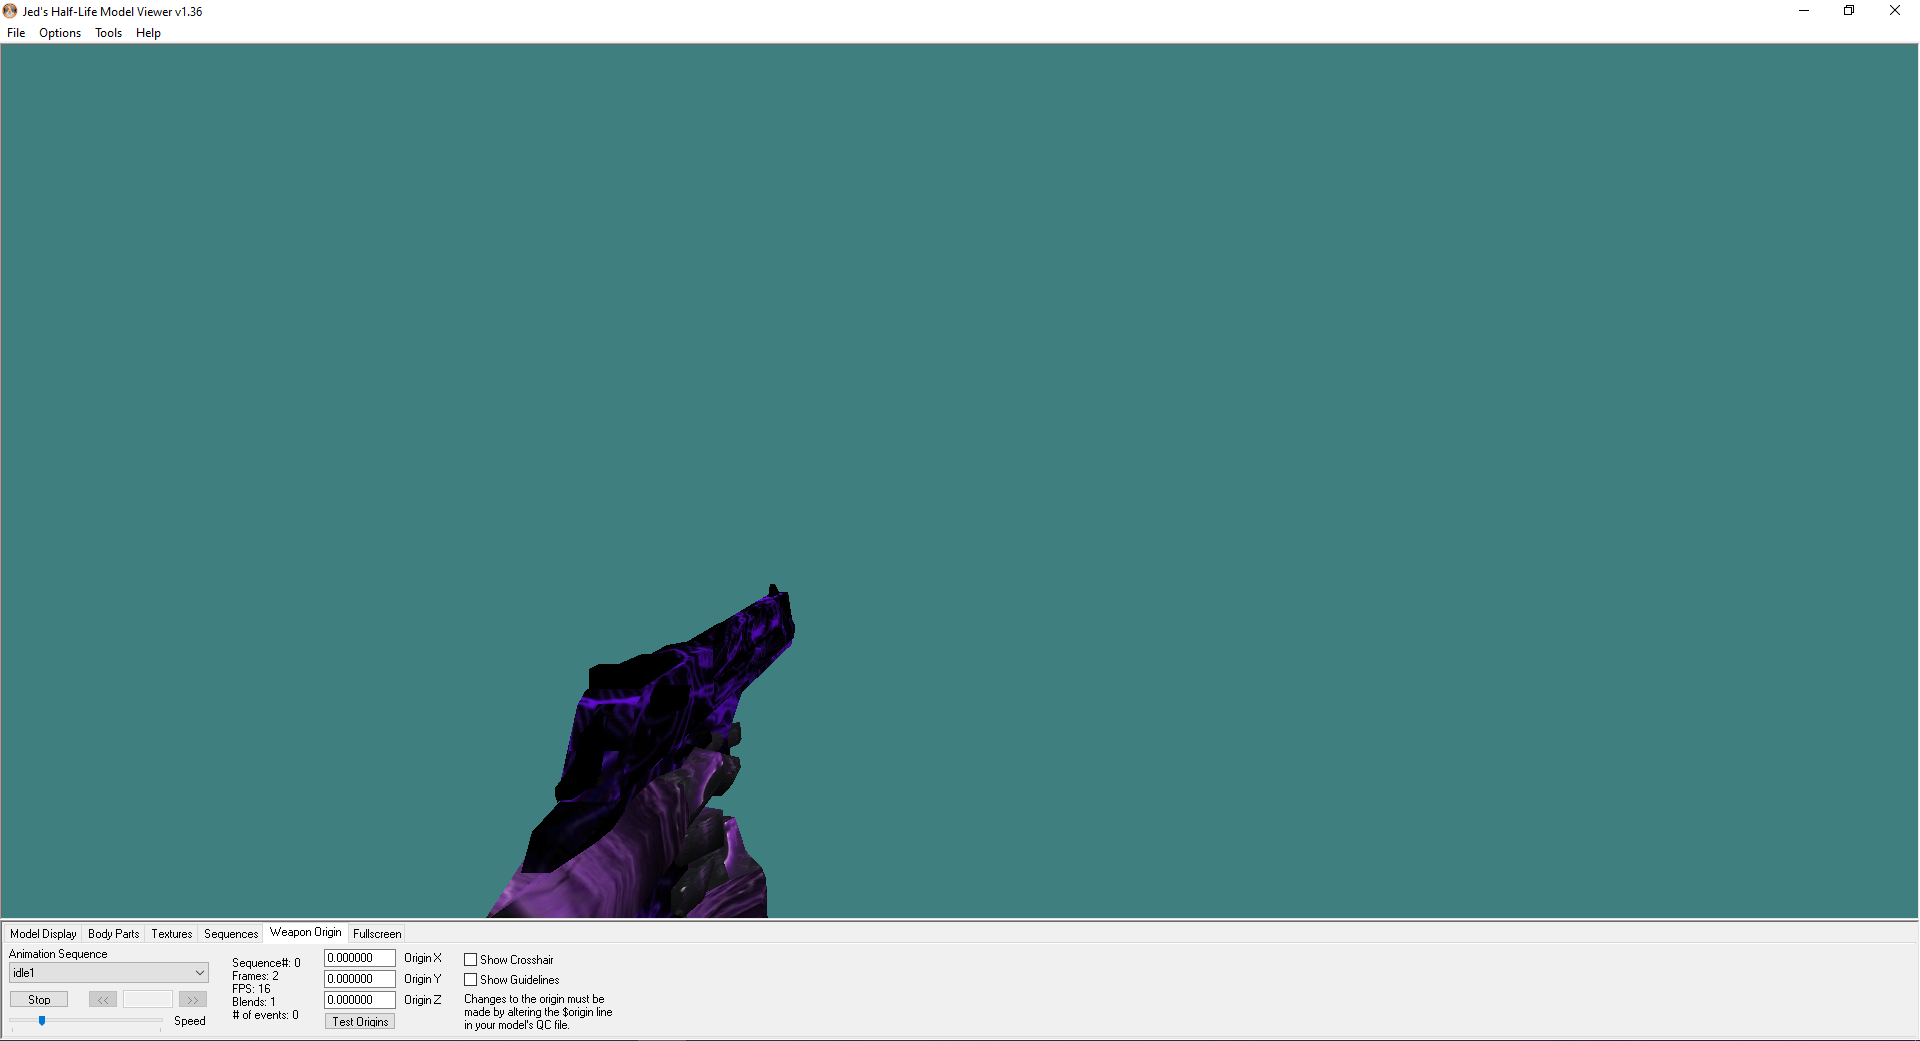Switch to the Textures tab
This screenshot has width=1920, height=1041.
171,934
